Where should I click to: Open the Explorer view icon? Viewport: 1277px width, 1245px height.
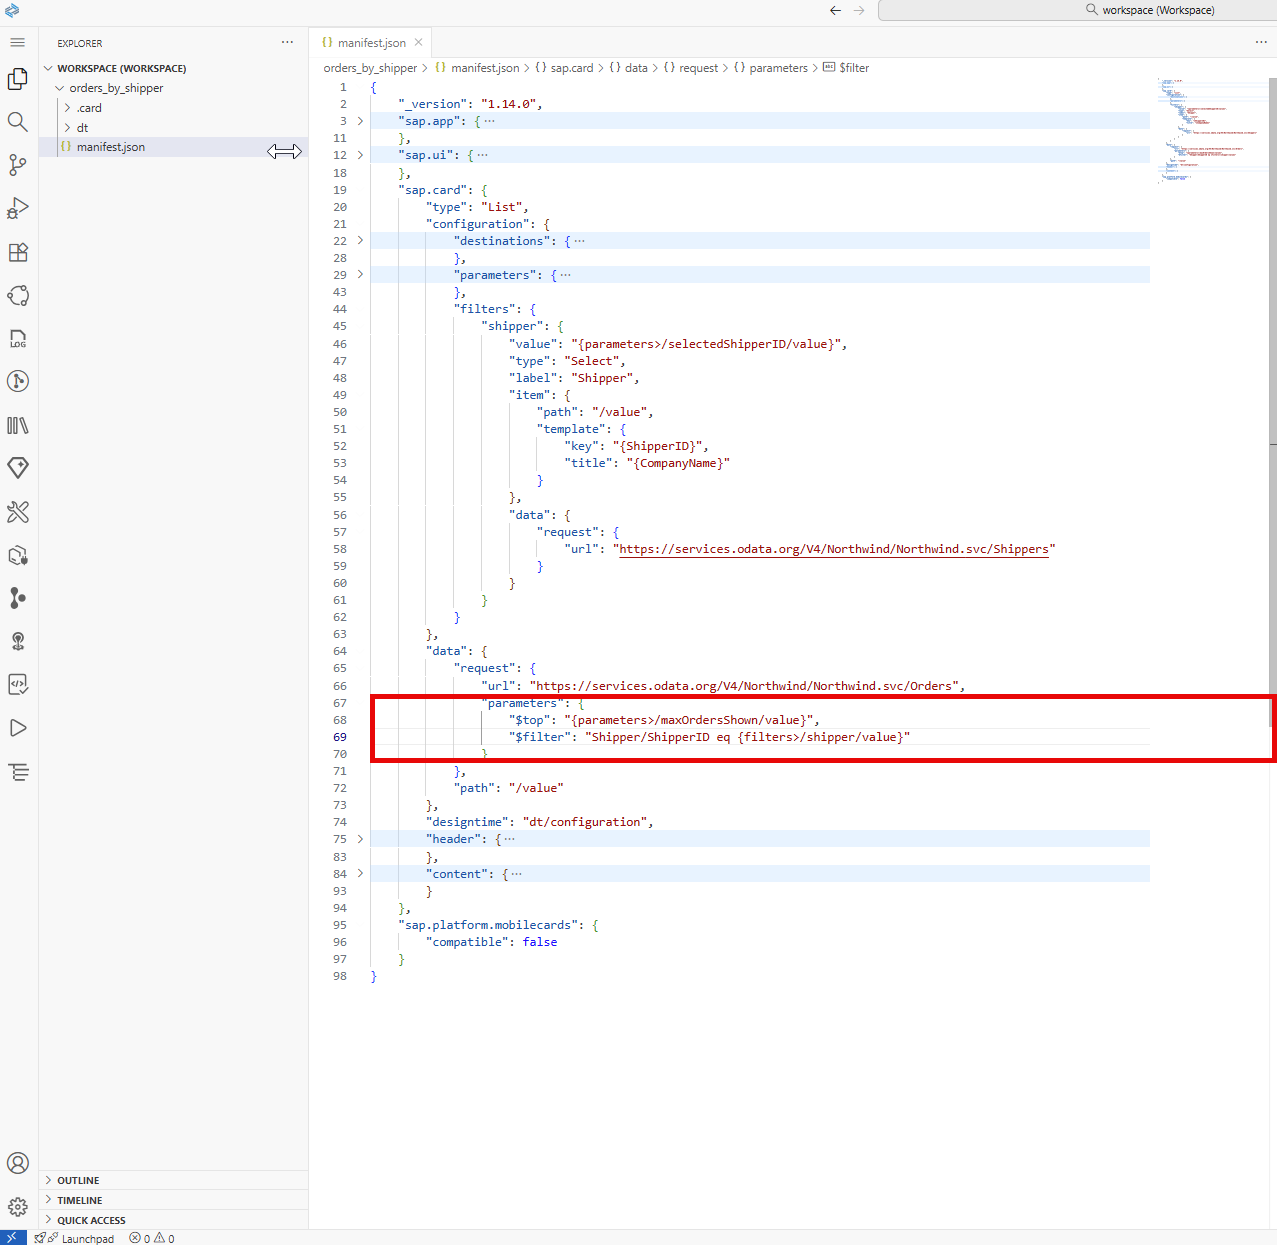click(17, 79)
